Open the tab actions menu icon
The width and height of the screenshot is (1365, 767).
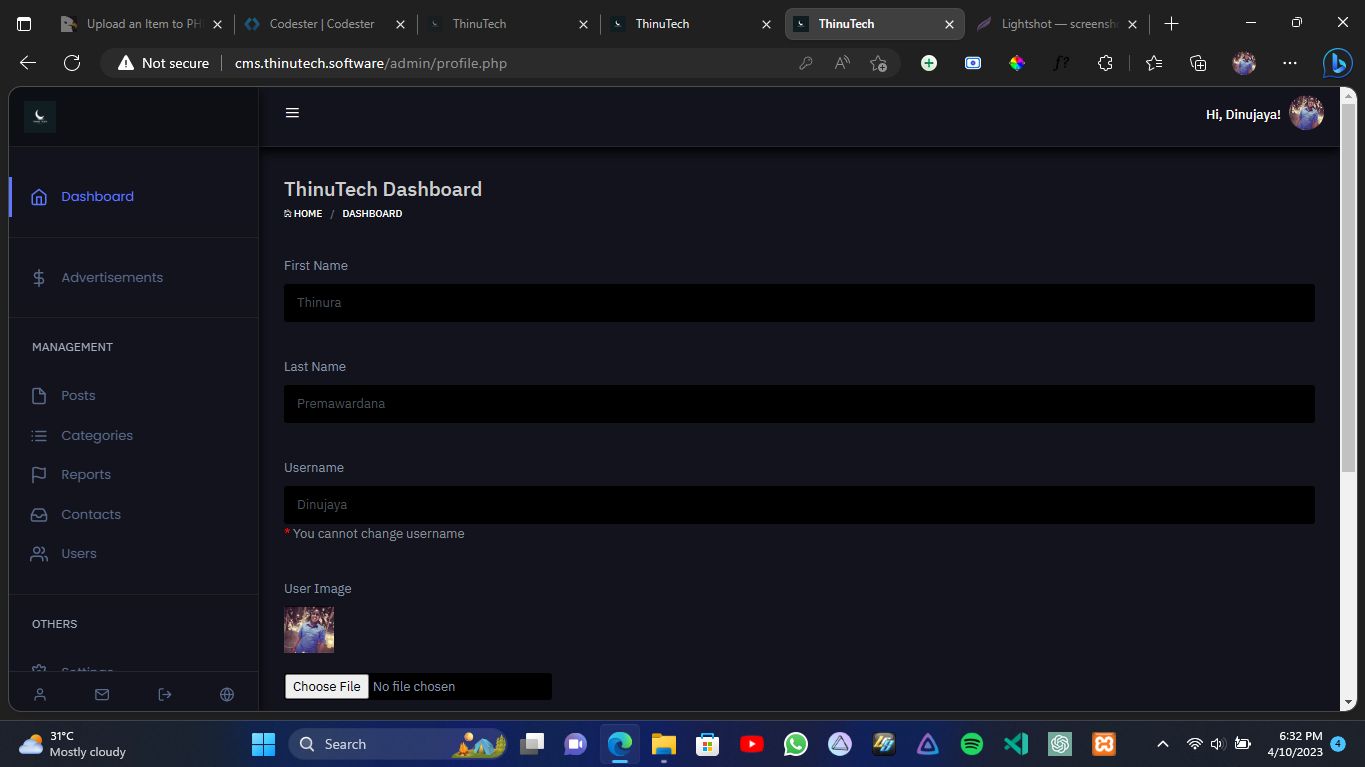(x=25, y=24)
